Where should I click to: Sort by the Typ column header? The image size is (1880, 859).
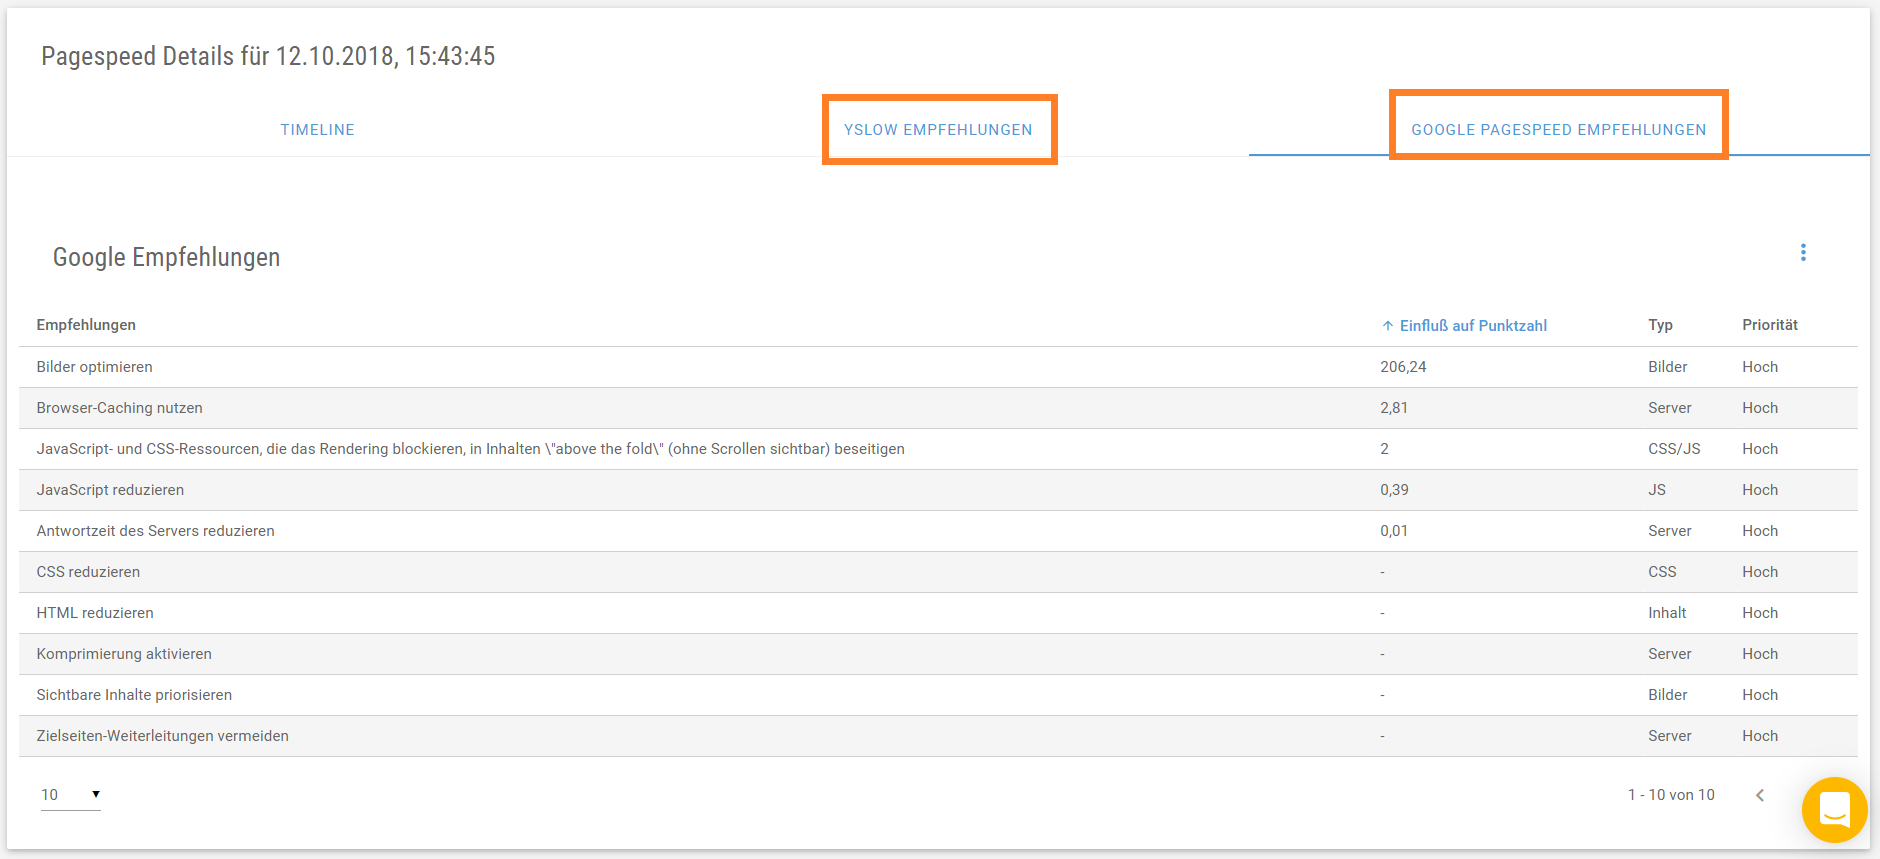tap(1660, 325)
